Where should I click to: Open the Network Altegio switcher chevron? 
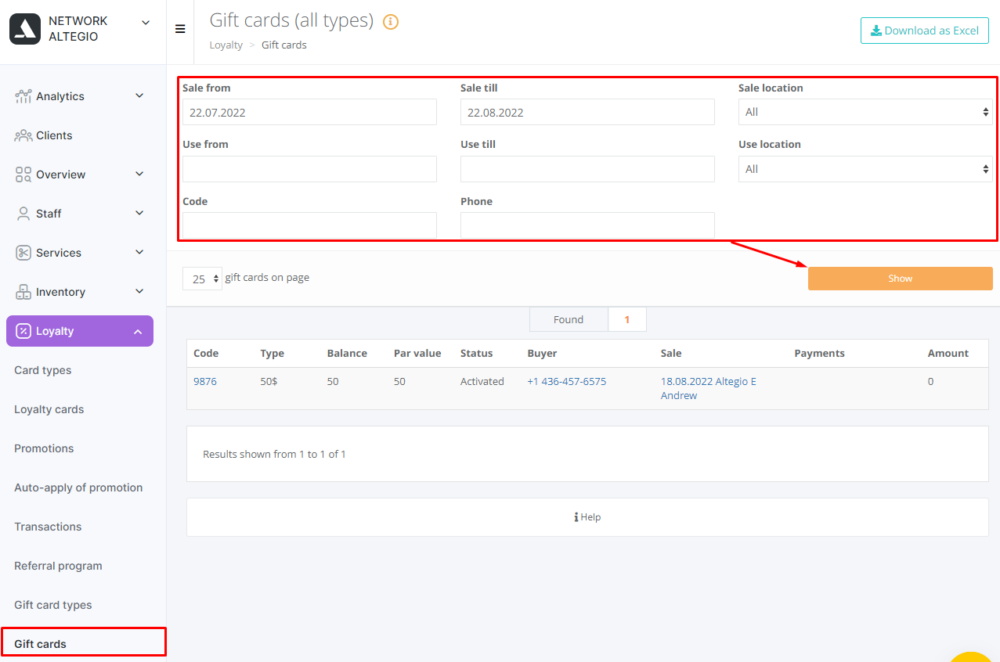(145, 22)
